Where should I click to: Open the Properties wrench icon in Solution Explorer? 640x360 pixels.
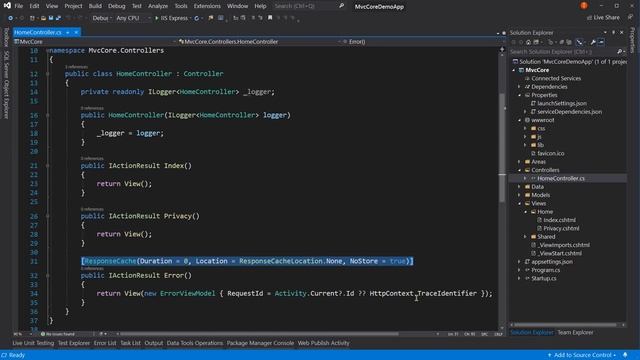(593, 42)
